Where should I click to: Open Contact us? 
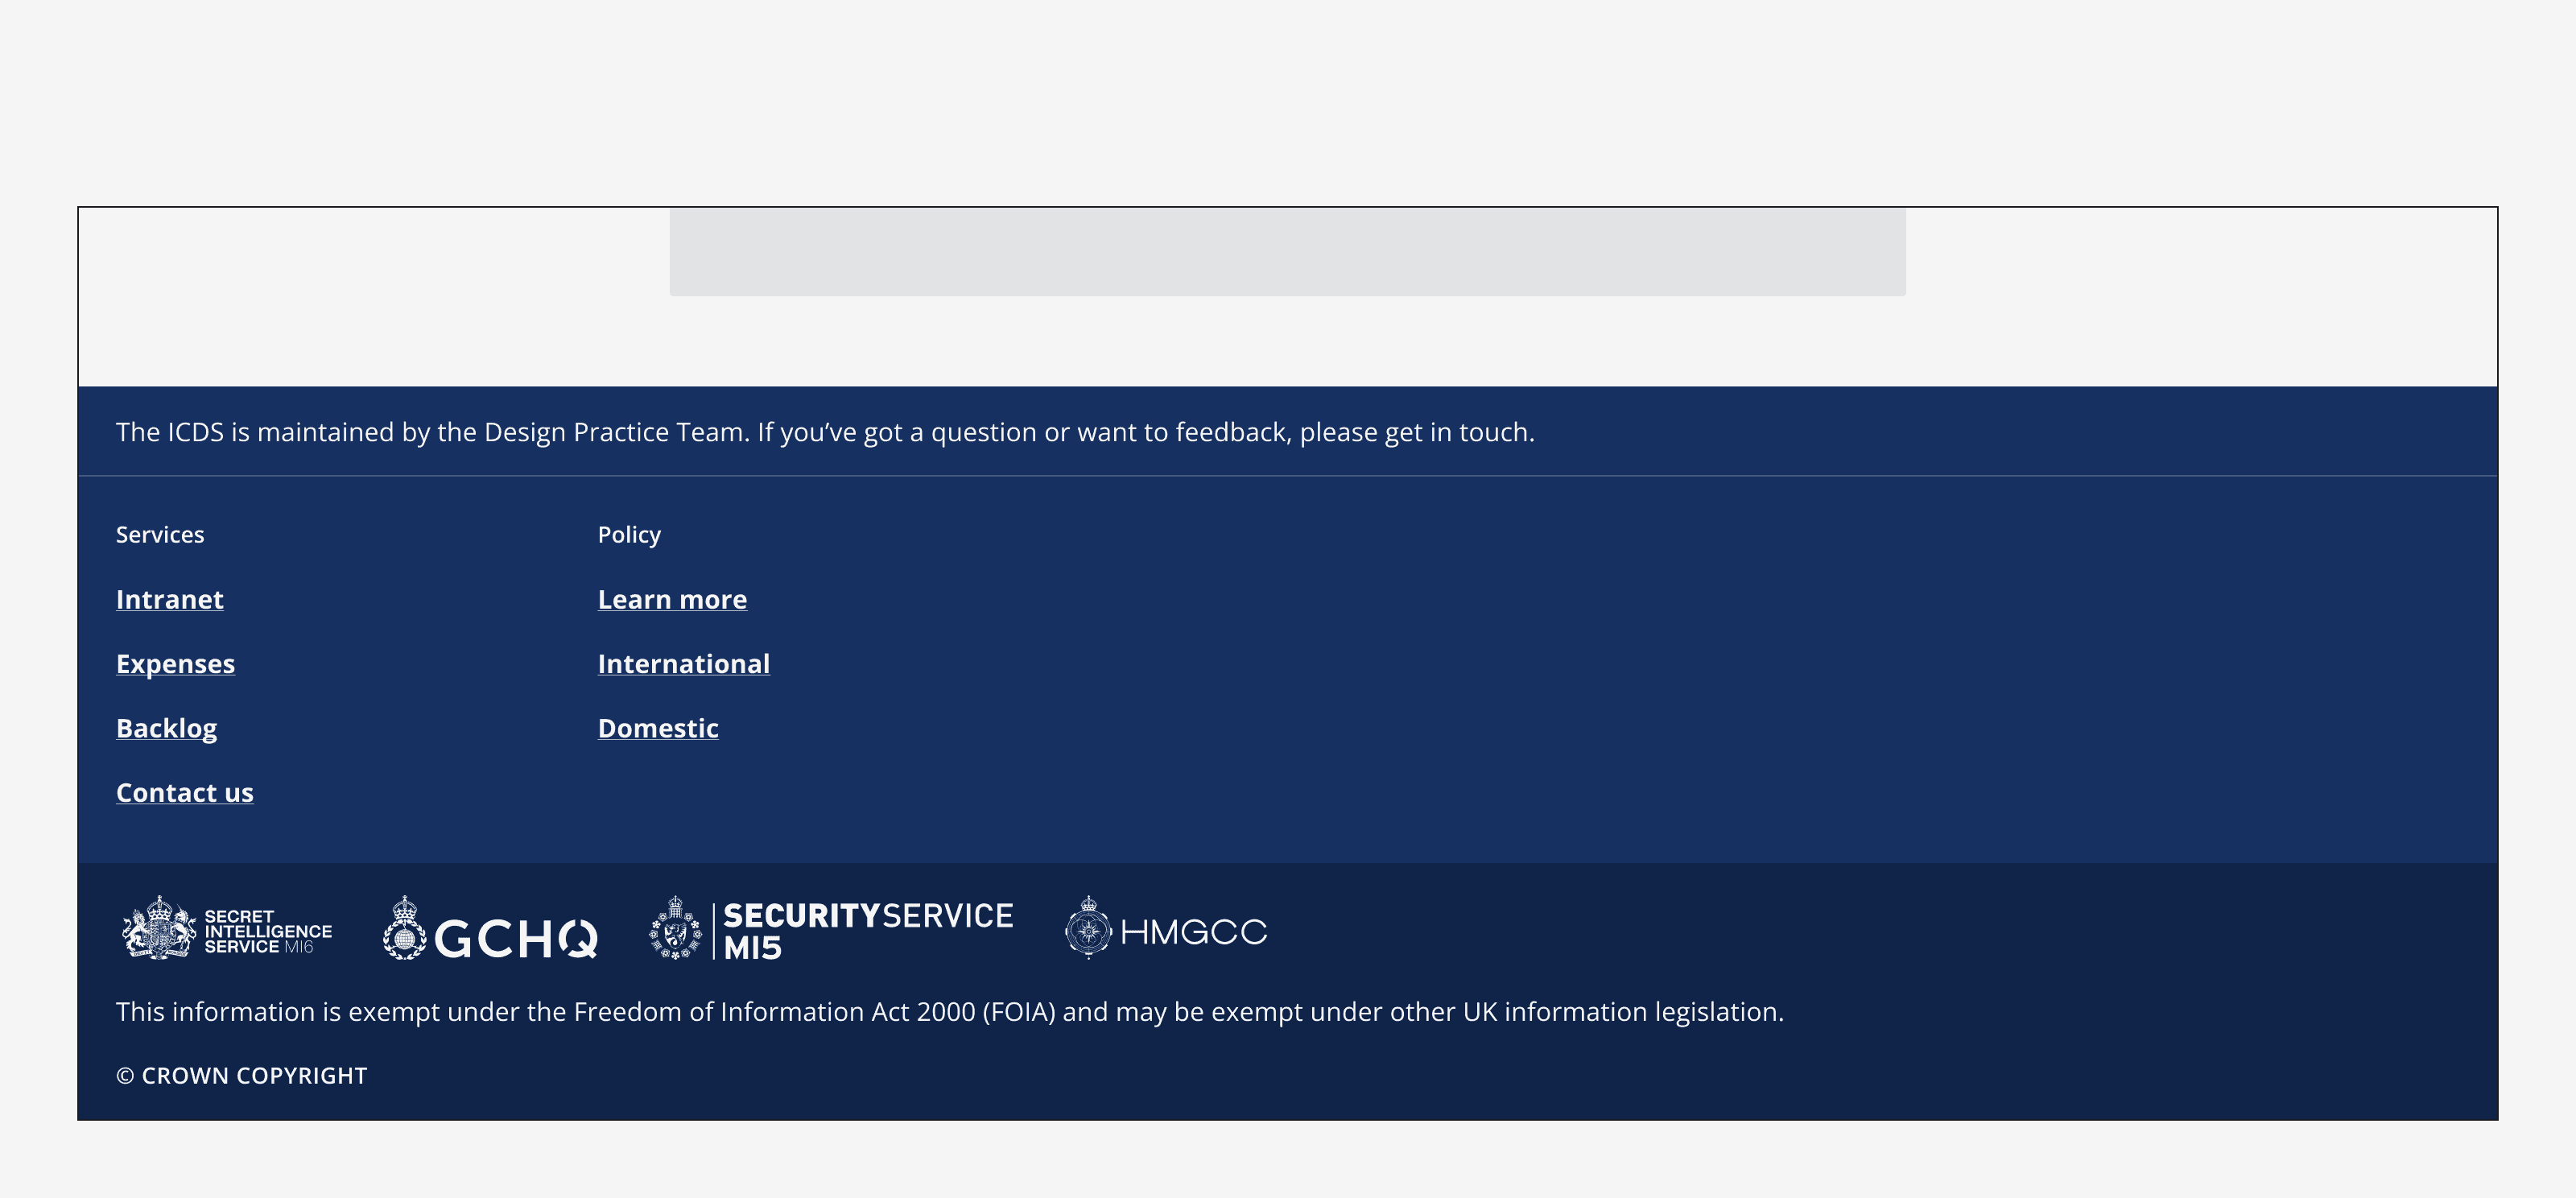coord(185,792)
